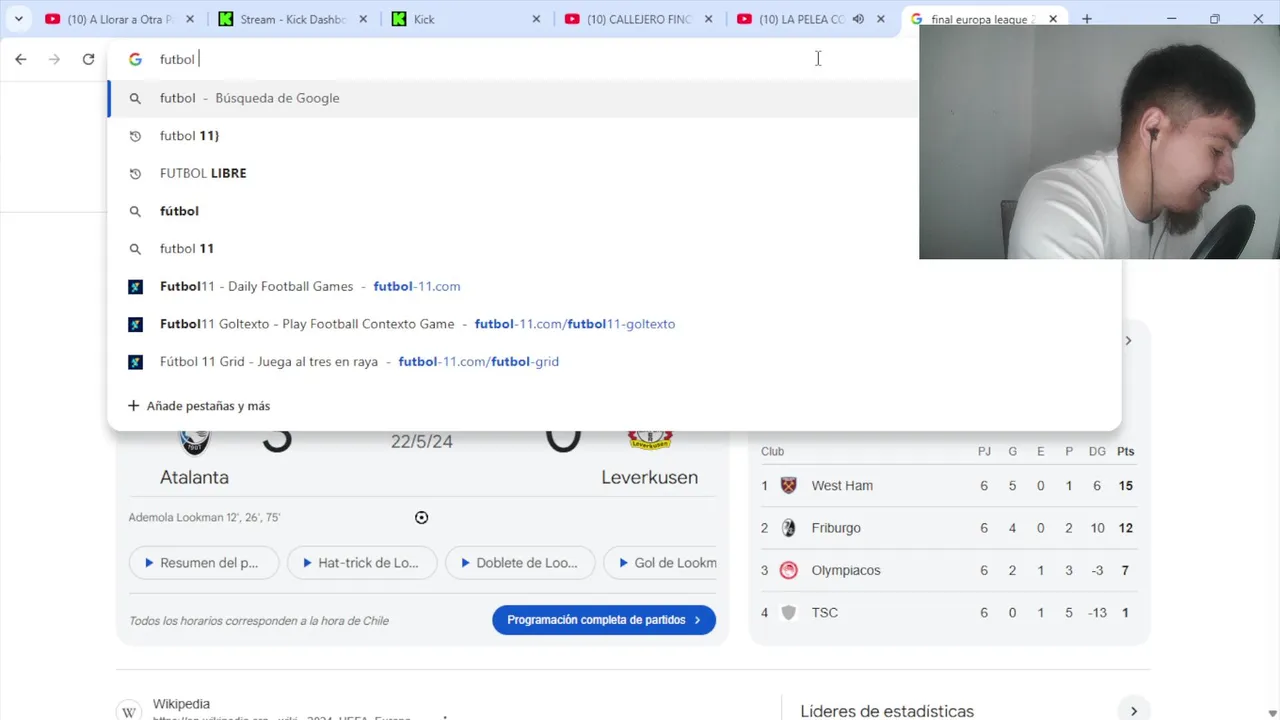Open the tab search dropdown arrow
The width and height of the screenshot is (1280, 720).
click(18, 19)
